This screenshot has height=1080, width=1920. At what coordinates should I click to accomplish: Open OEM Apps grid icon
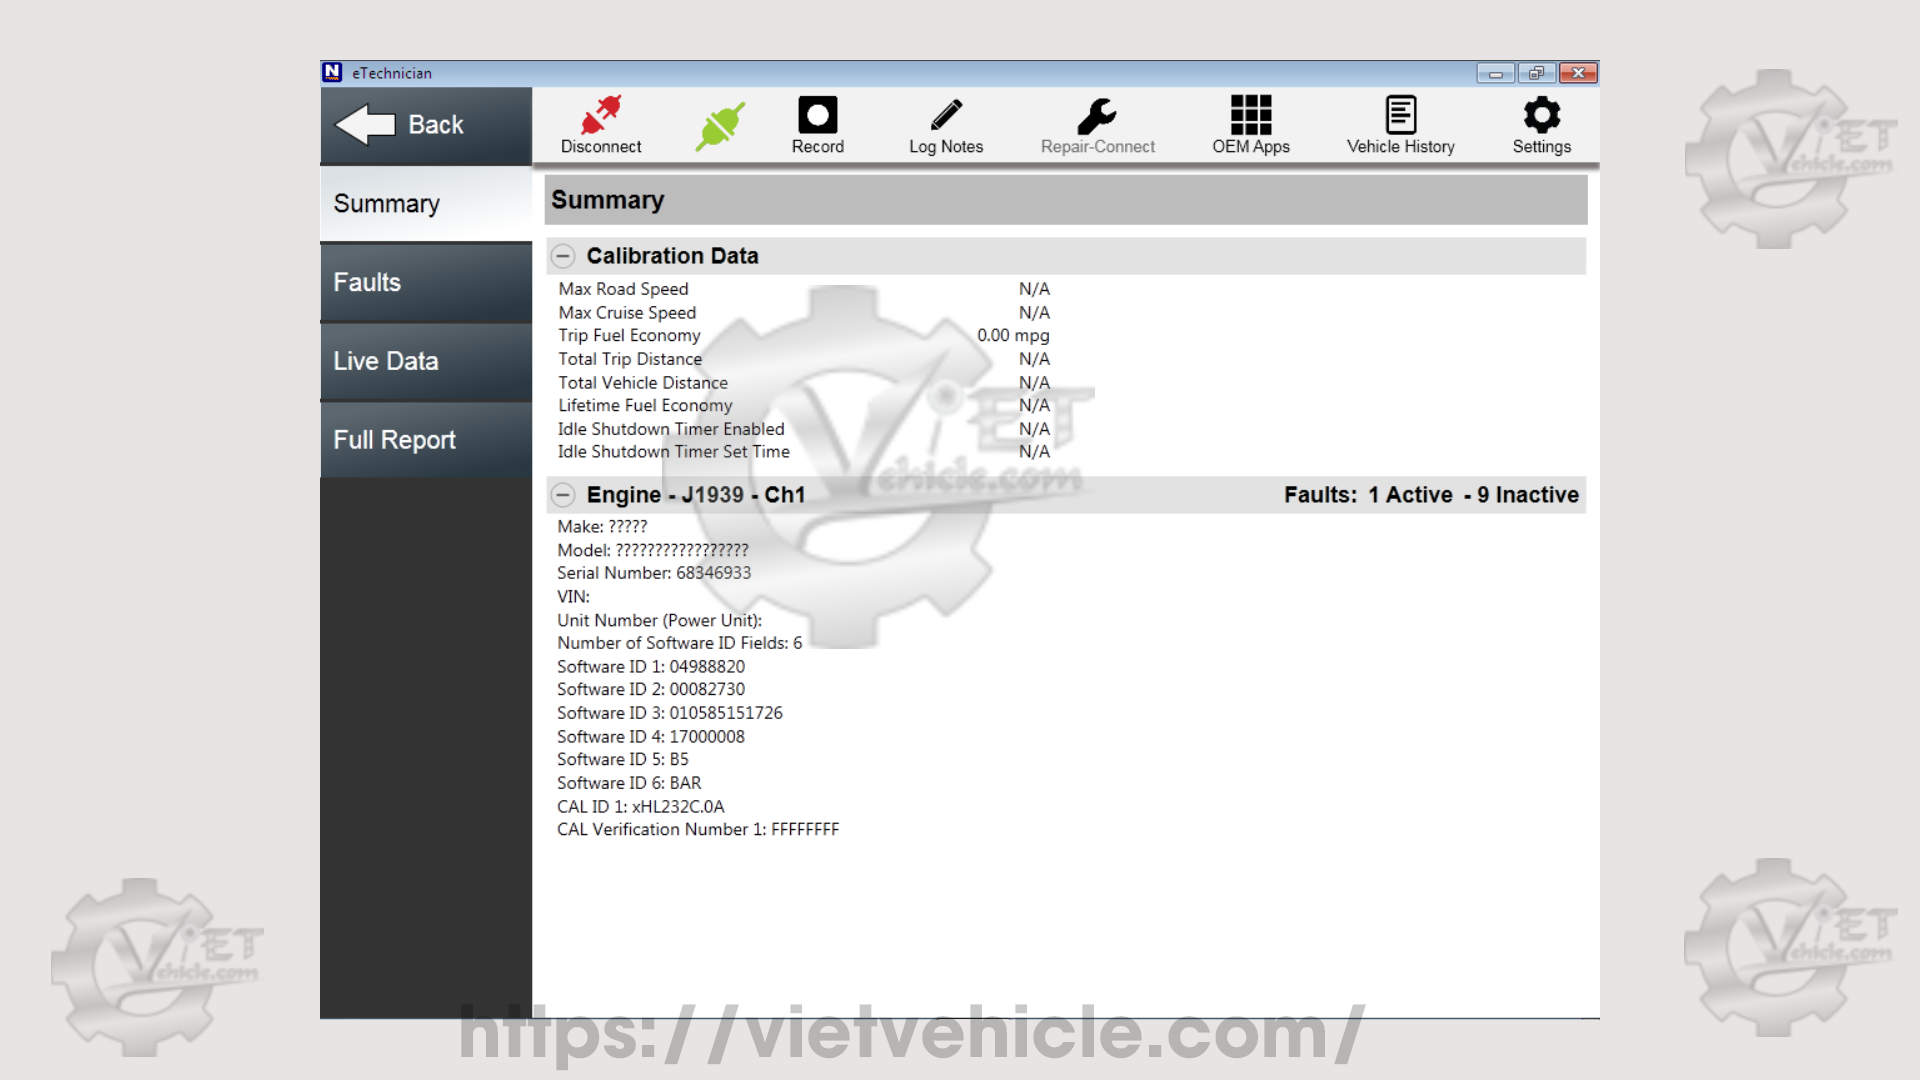[x=1250, y=116]
